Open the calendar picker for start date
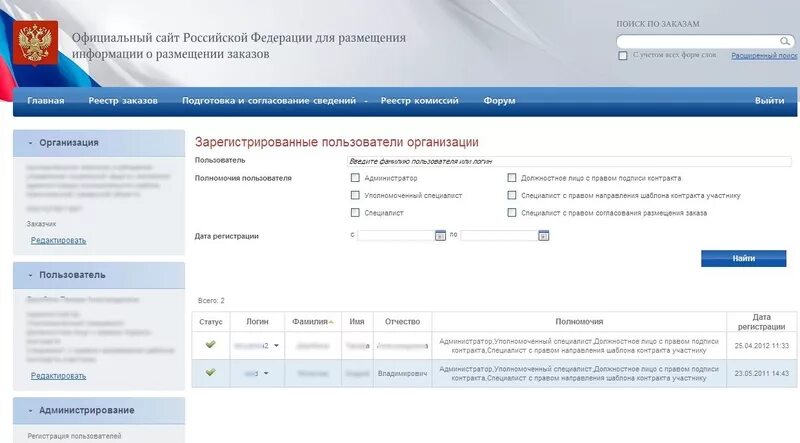Screen dimensions: 800x443 pyautogui.click(x=440, y=236)
